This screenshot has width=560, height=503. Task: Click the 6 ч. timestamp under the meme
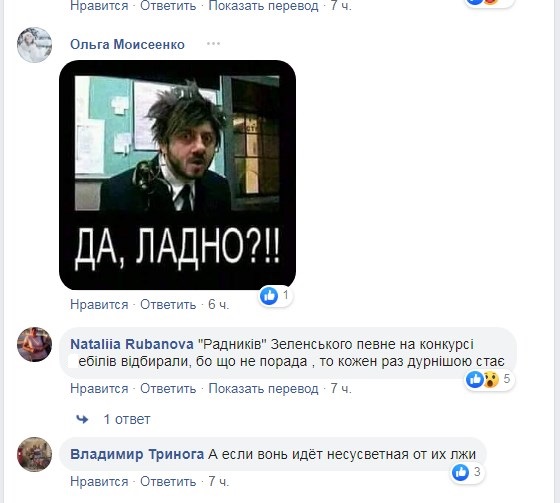pos(219,305)
